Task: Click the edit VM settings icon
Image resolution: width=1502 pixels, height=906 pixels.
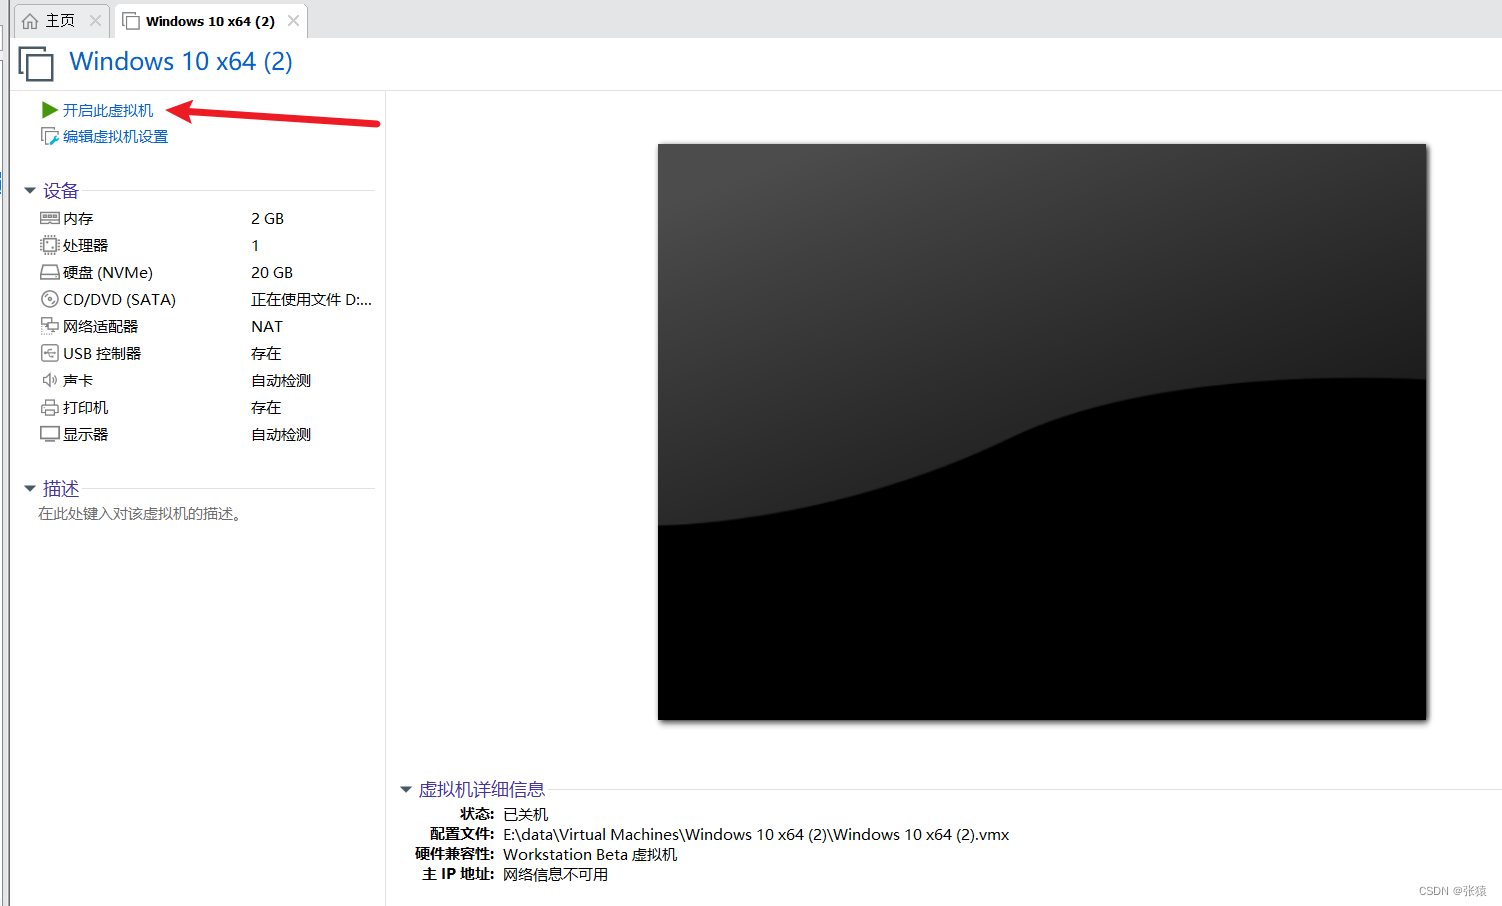Action: tap(49, 136)
